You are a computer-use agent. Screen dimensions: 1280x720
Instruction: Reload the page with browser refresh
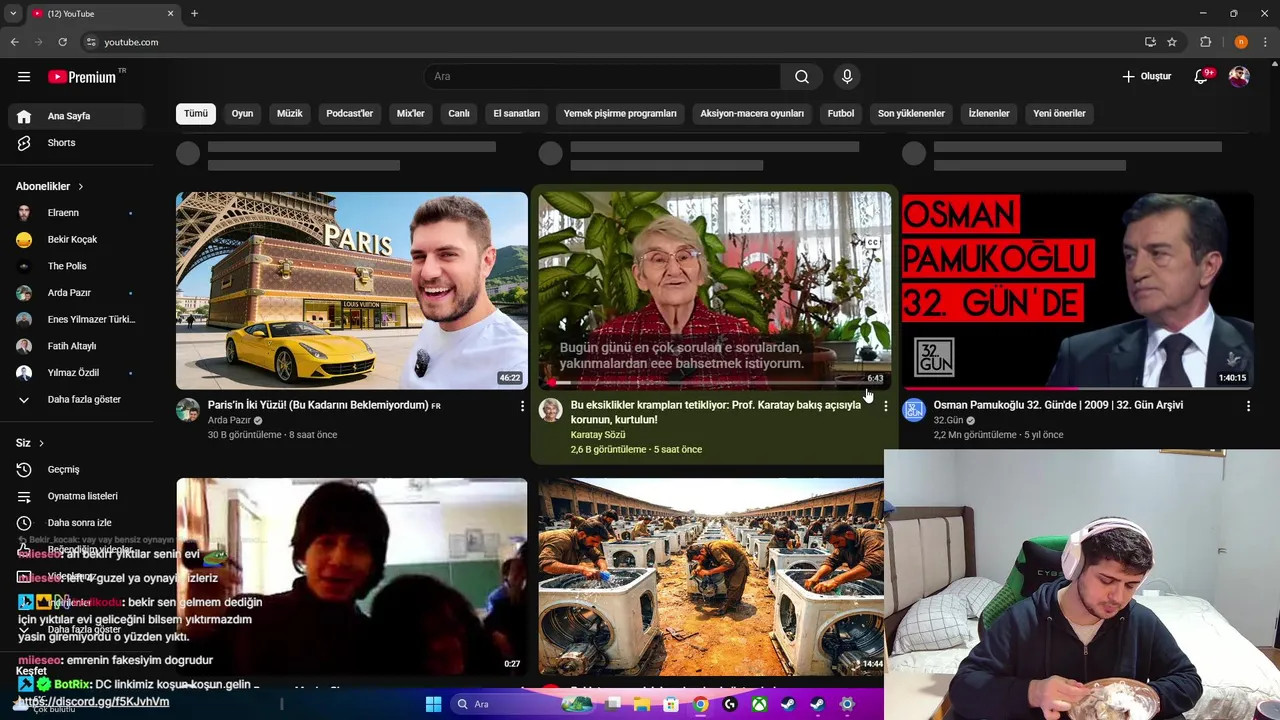pyautogui.click(x=62, y=42)
